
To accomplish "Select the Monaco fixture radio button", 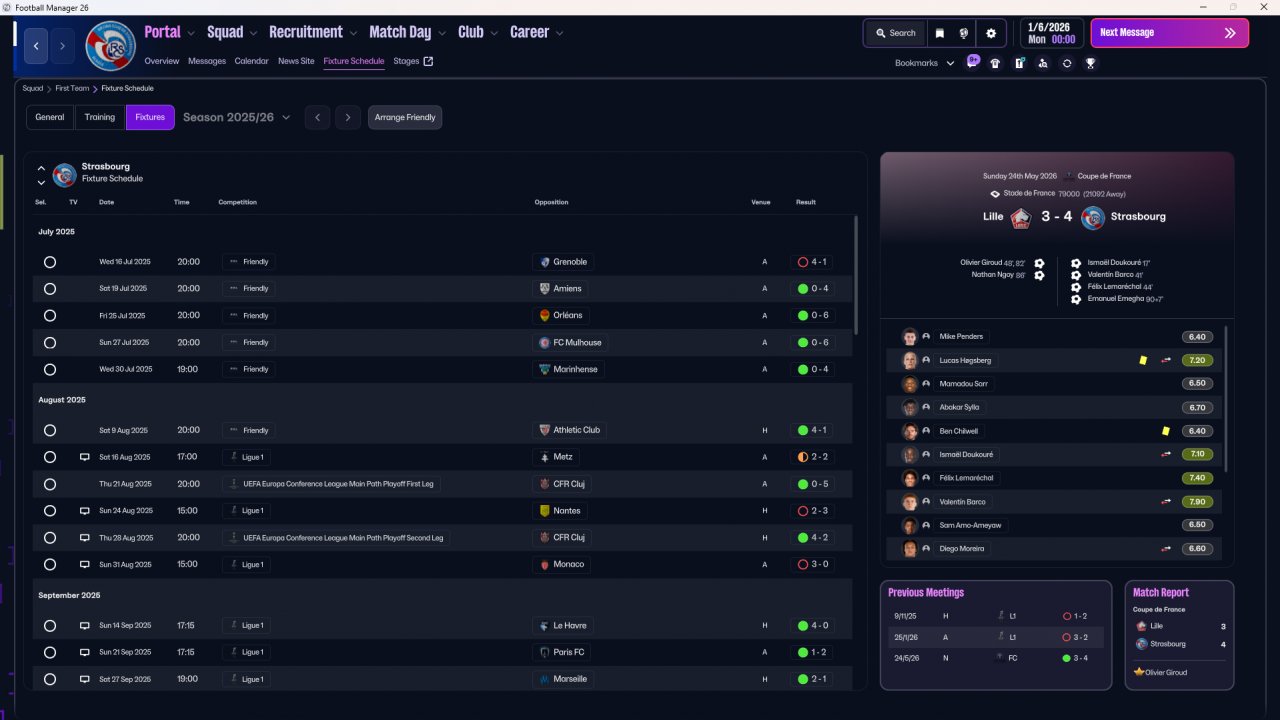I will point(50,565).
